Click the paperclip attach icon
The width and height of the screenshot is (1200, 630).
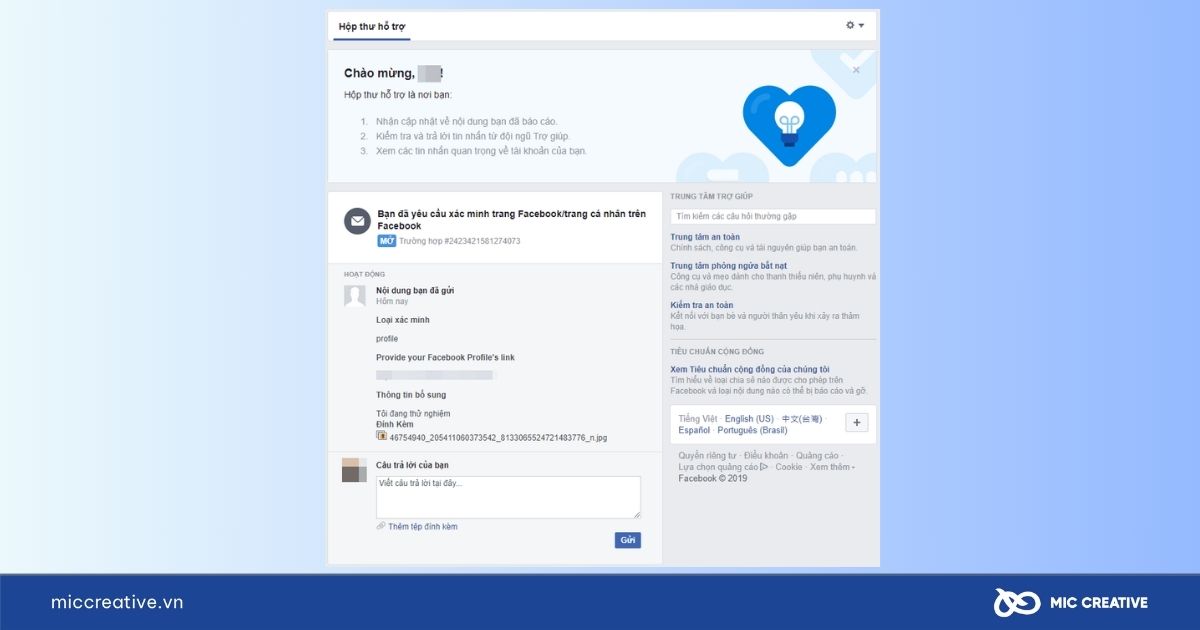point(381,526)
